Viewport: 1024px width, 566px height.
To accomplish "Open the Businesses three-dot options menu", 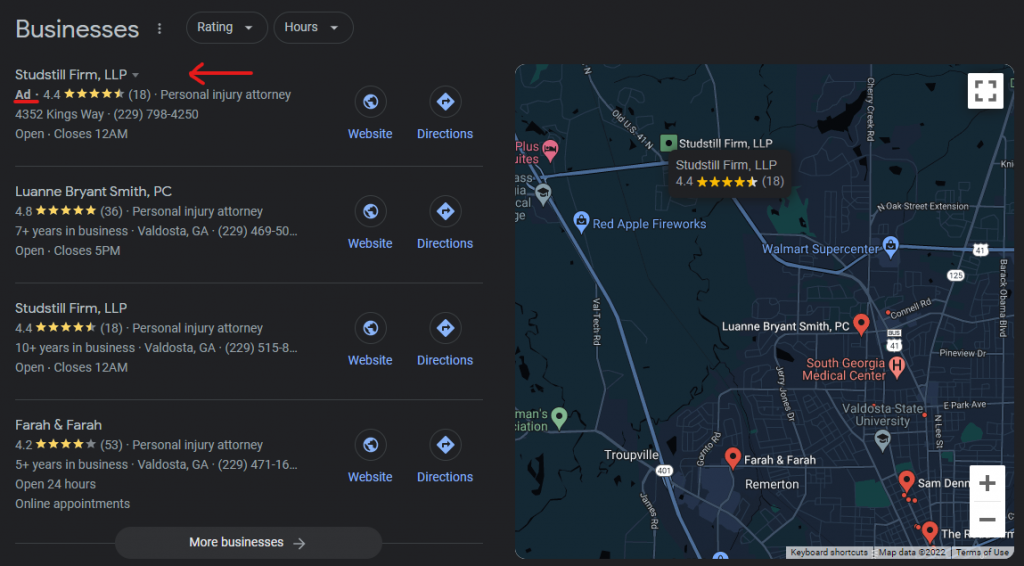I will (159, 28).
